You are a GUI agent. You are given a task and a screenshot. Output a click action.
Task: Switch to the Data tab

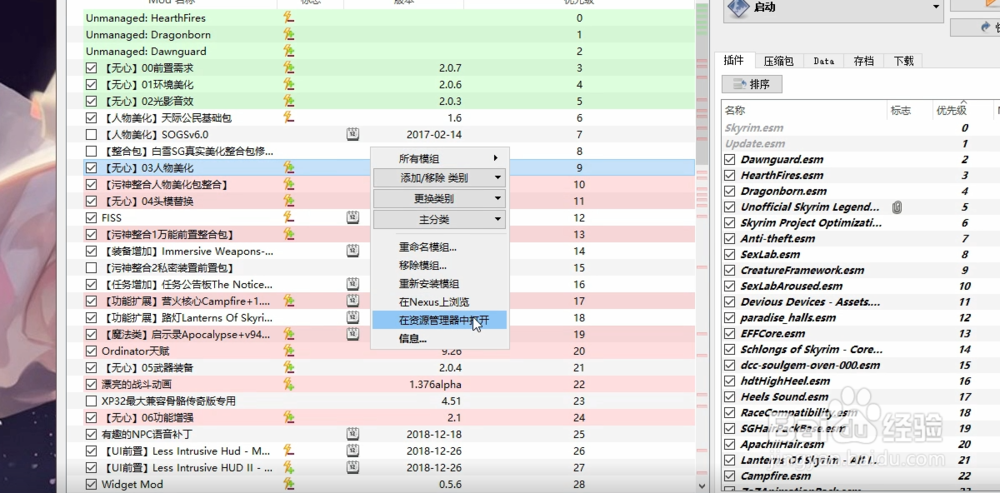pyautogui.click(x=823, y=61)
